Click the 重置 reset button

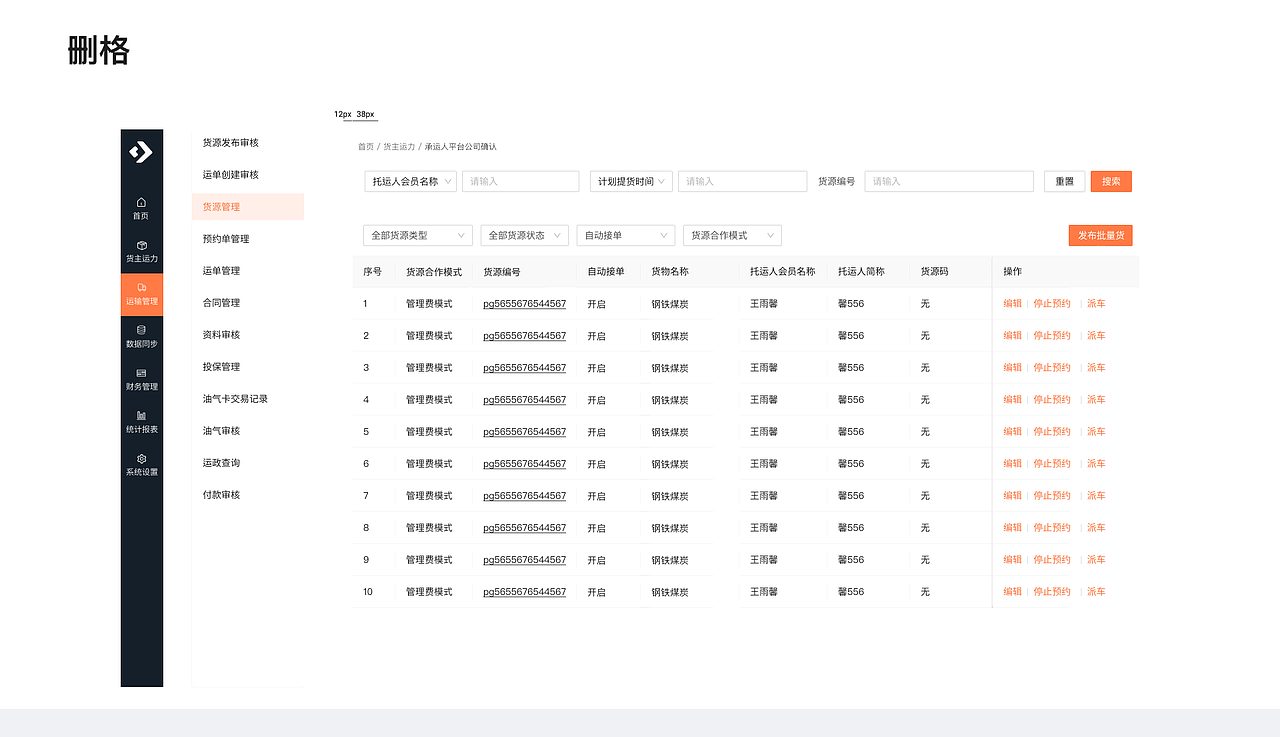coord(1064,181)
